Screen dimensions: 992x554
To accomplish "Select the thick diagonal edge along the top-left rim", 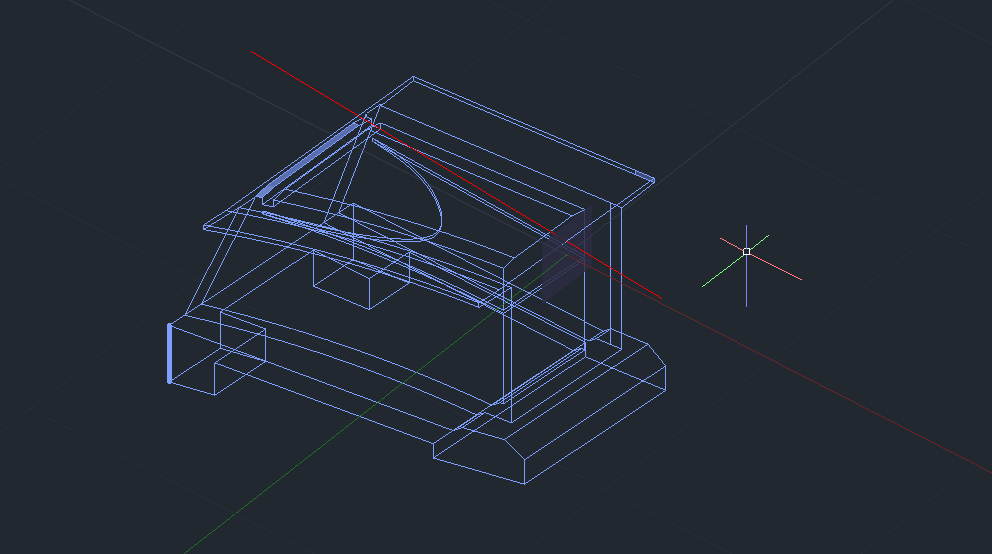I will coord(308,159).
